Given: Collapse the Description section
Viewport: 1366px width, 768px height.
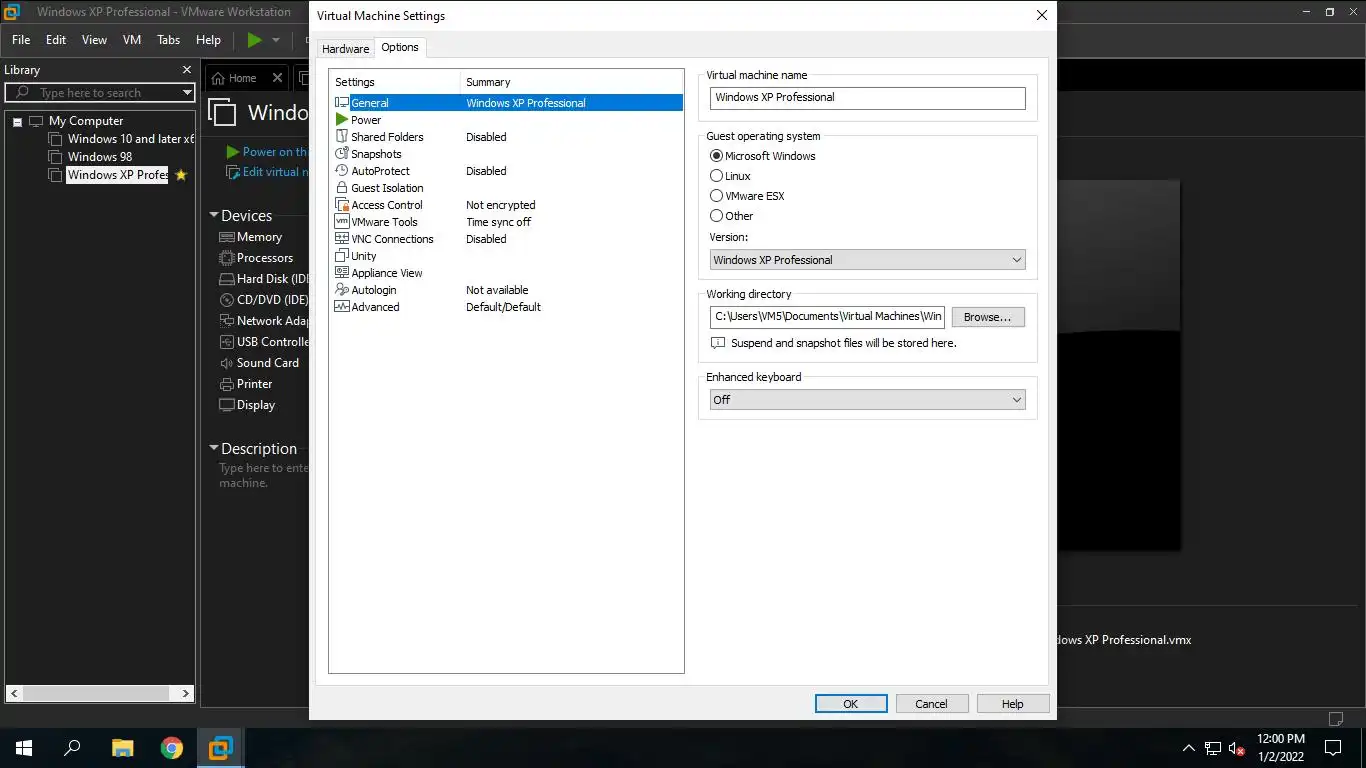Looking at the screenshot, I should coord(214,448).
